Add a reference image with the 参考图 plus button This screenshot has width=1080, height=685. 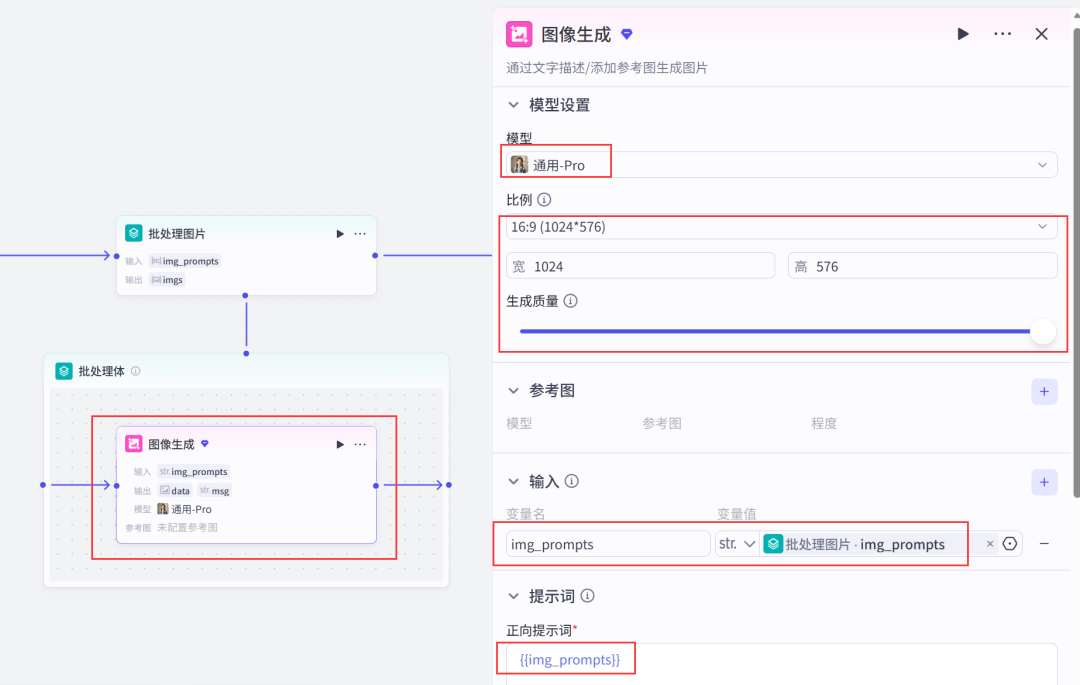pyautogui.click(x=1044, y=391)
